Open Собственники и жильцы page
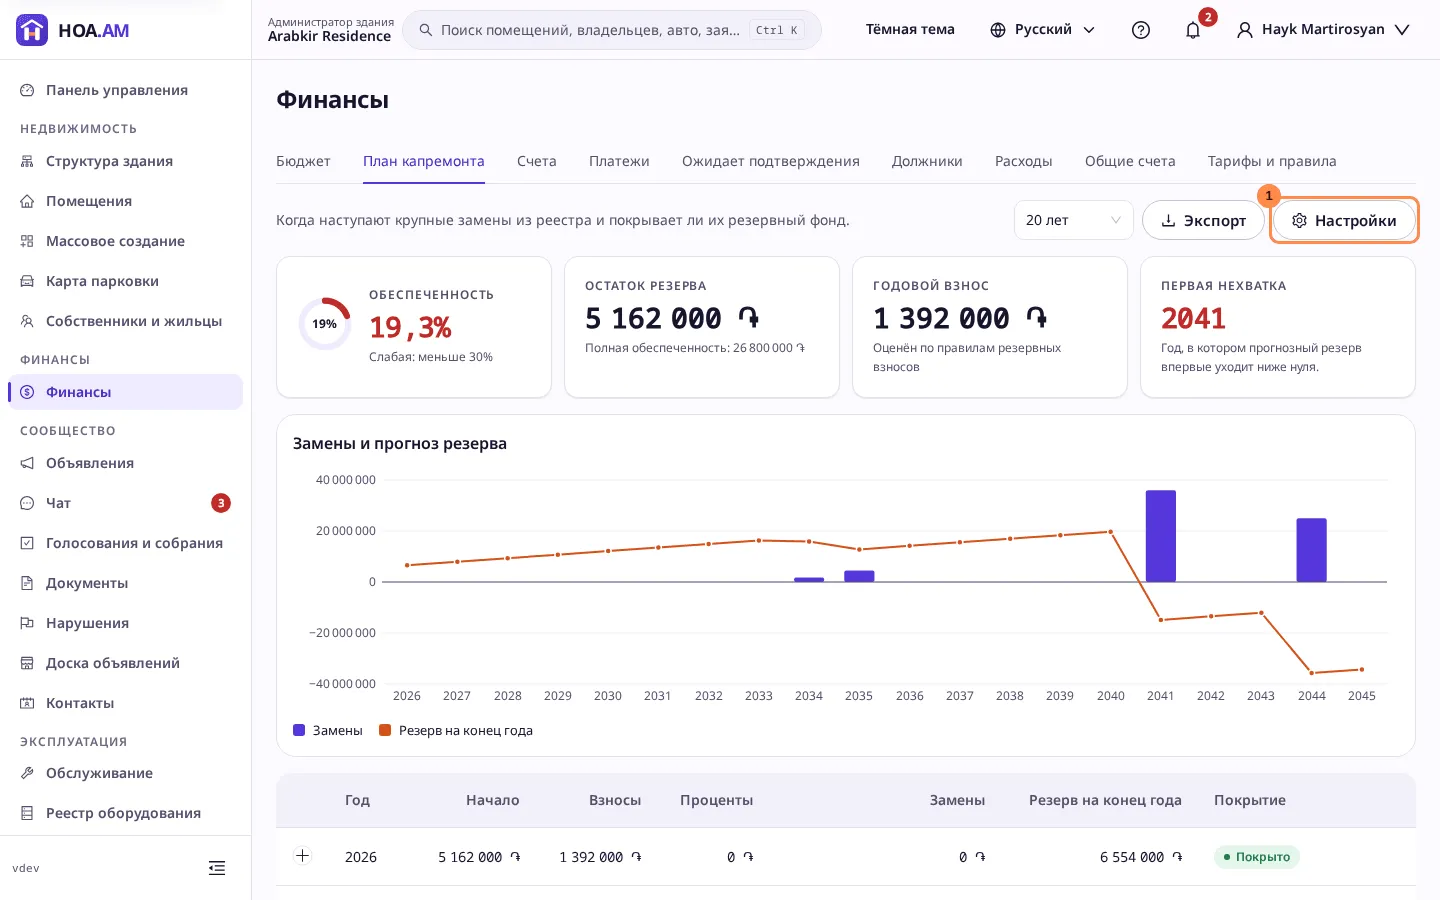The height and width of the screenshot is (900, 1440). 125,321
